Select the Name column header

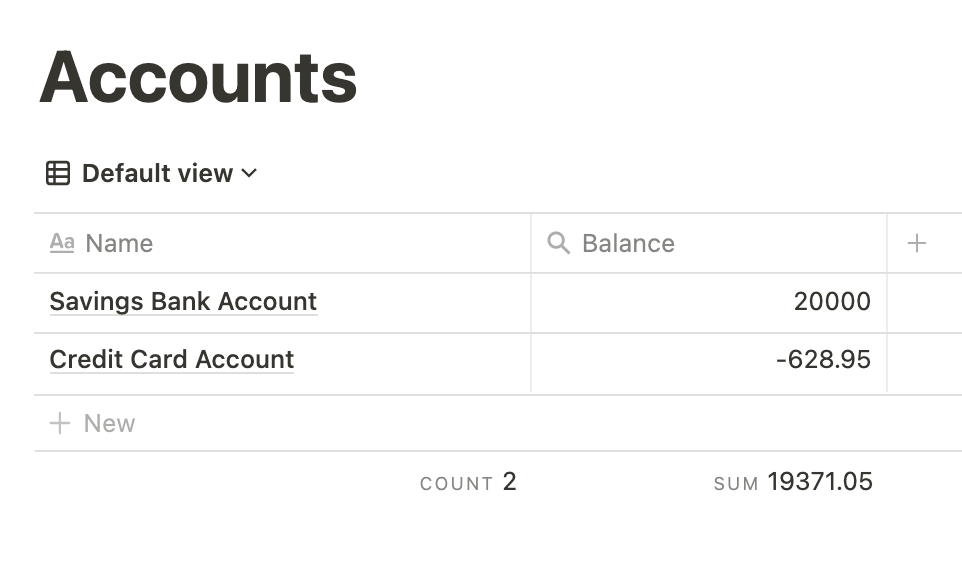coord(282,243)
